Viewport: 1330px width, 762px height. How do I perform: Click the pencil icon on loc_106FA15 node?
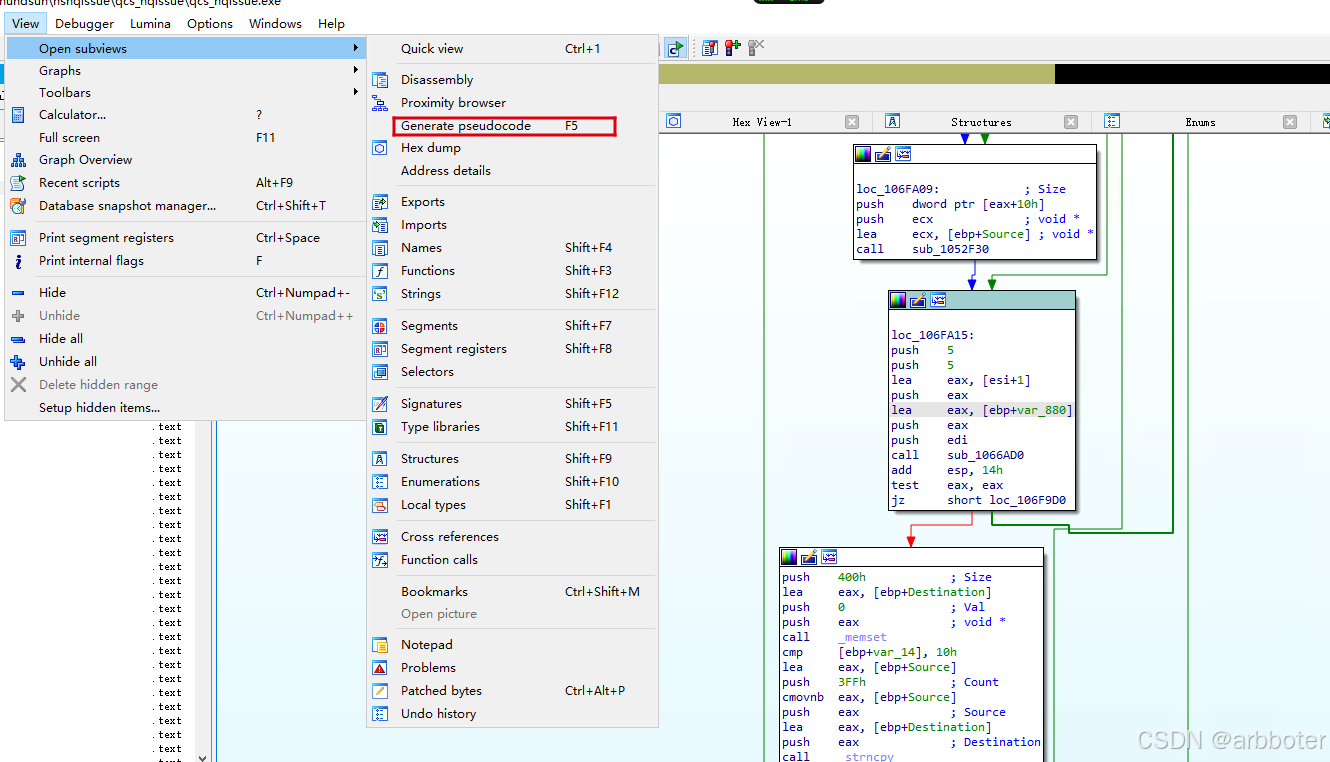tap(918, 300)
